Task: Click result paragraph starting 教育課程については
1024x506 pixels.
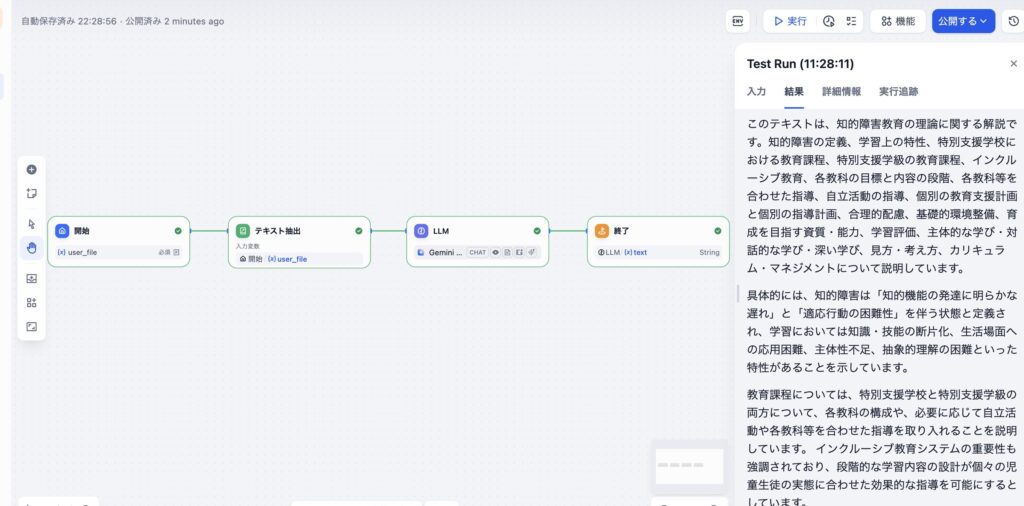Action: point(882,448)
